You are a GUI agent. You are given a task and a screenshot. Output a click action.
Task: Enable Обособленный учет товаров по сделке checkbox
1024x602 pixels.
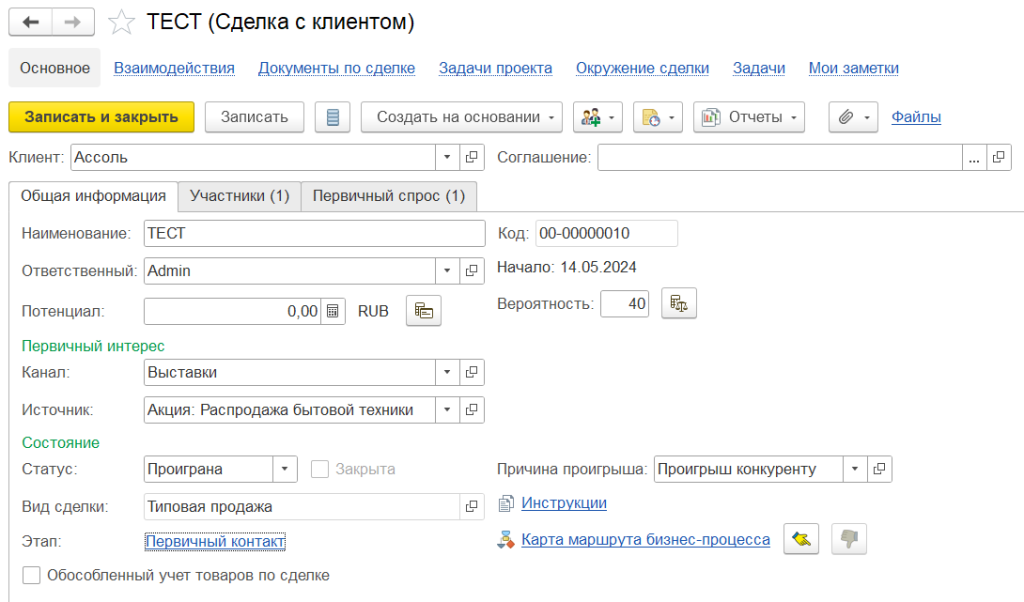[x=32, y=575]
